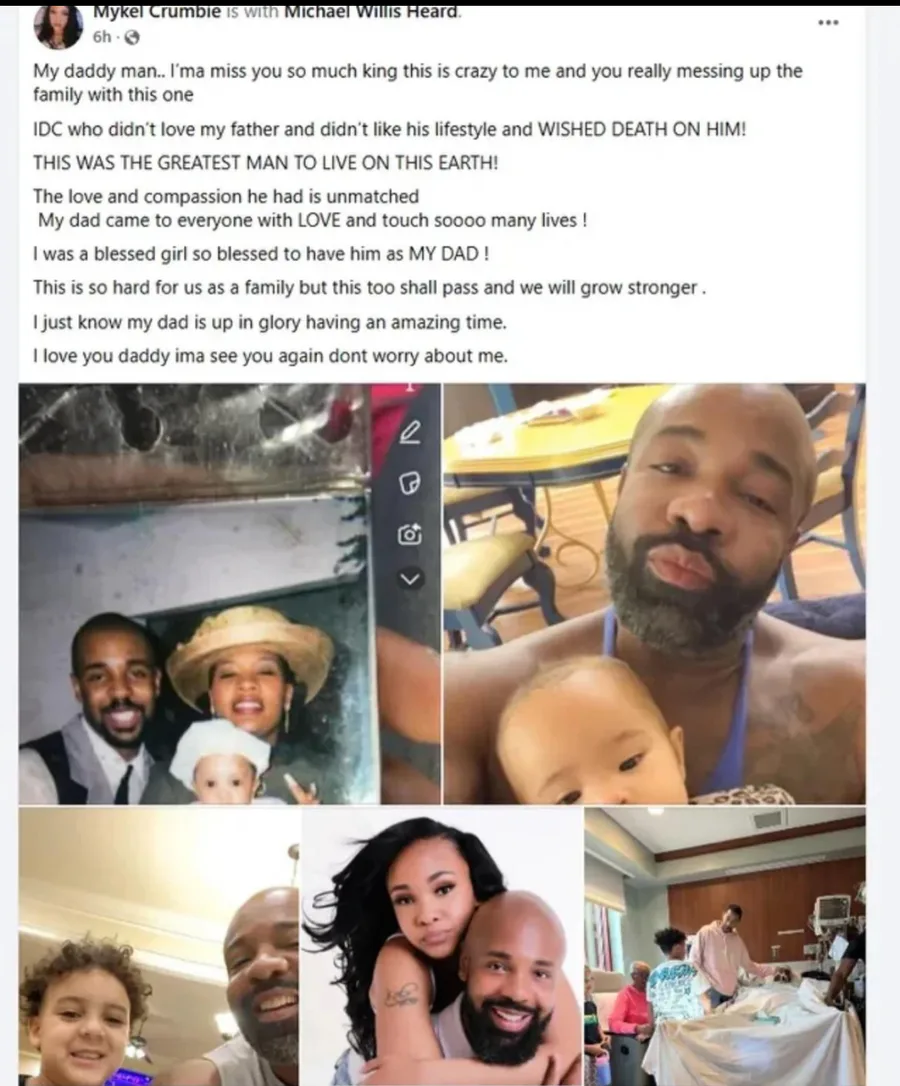Click the line 'I love you daddy'
Viewport: 900px width, 1086px height.
(x=270, y=356)
